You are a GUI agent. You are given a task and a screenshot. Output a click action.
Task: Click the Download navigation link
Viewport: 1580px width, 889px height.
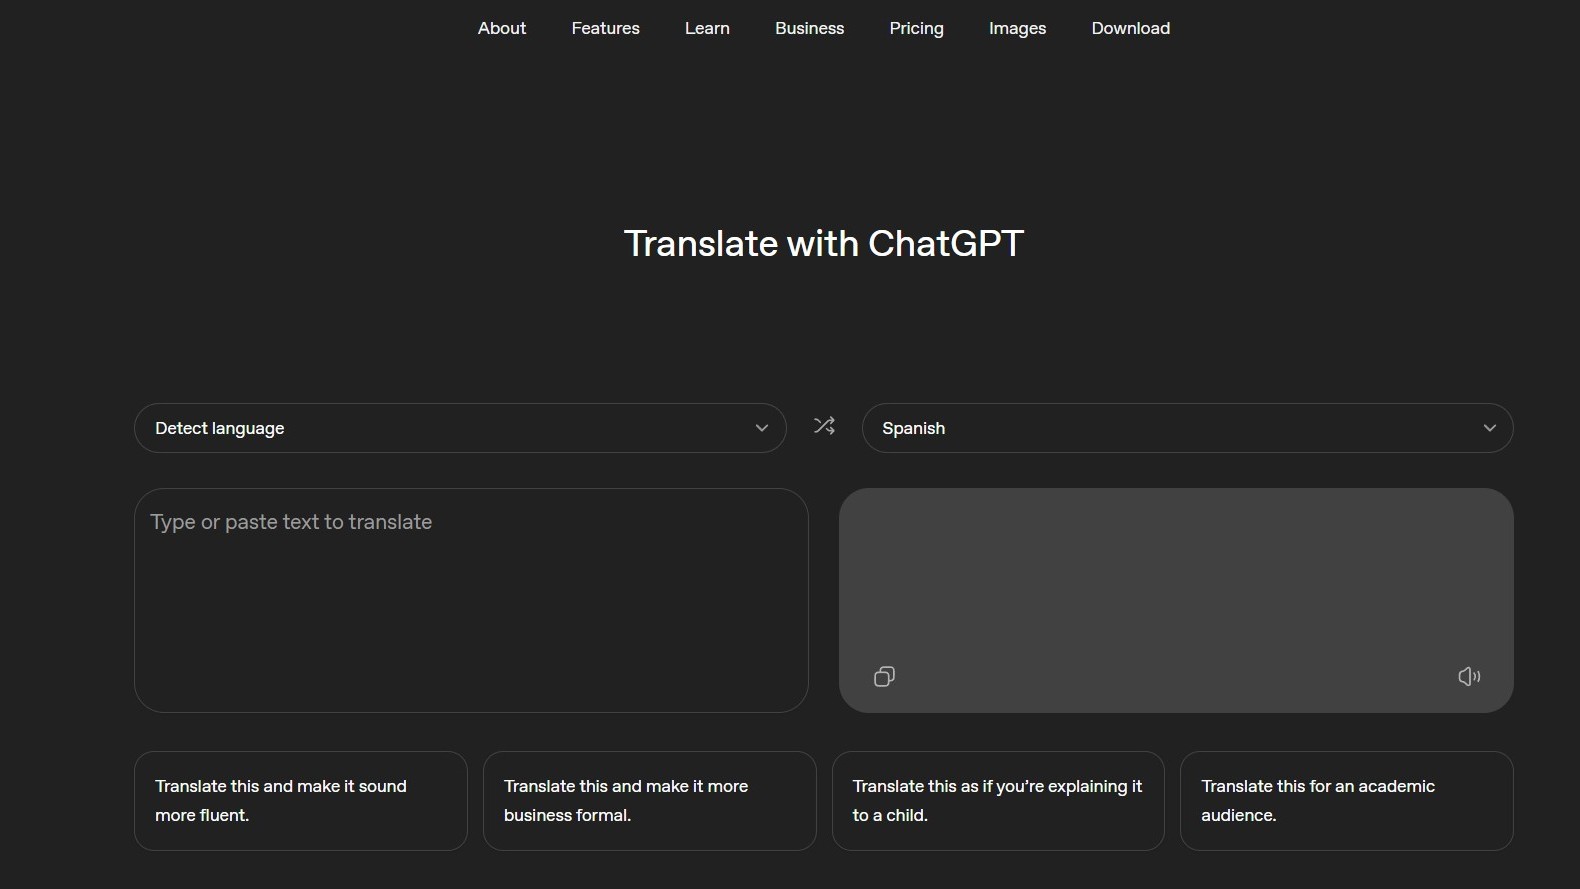pos(1130,28)
